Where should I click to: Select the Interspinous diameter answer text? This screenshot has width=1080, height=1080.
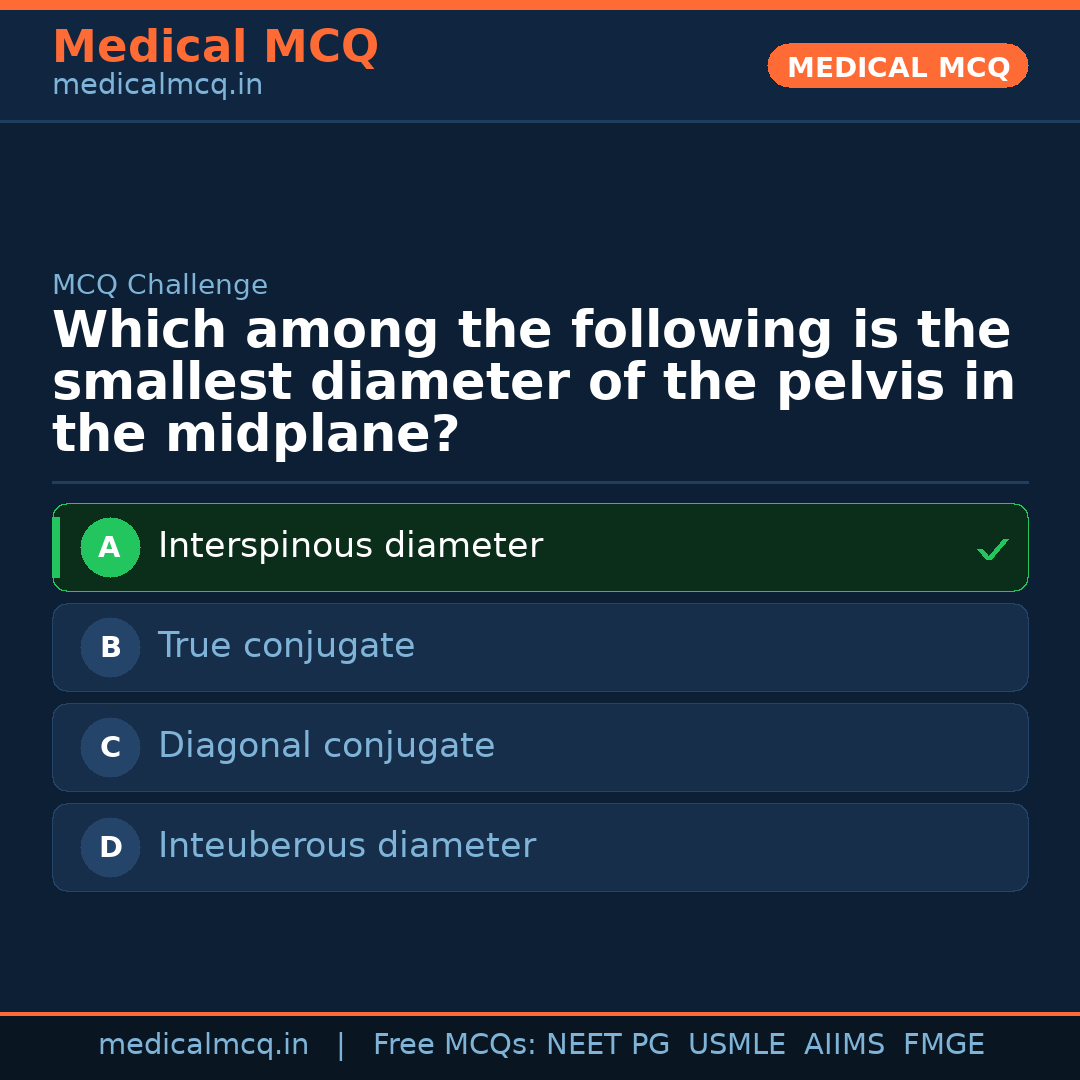[x=350, y=546]
